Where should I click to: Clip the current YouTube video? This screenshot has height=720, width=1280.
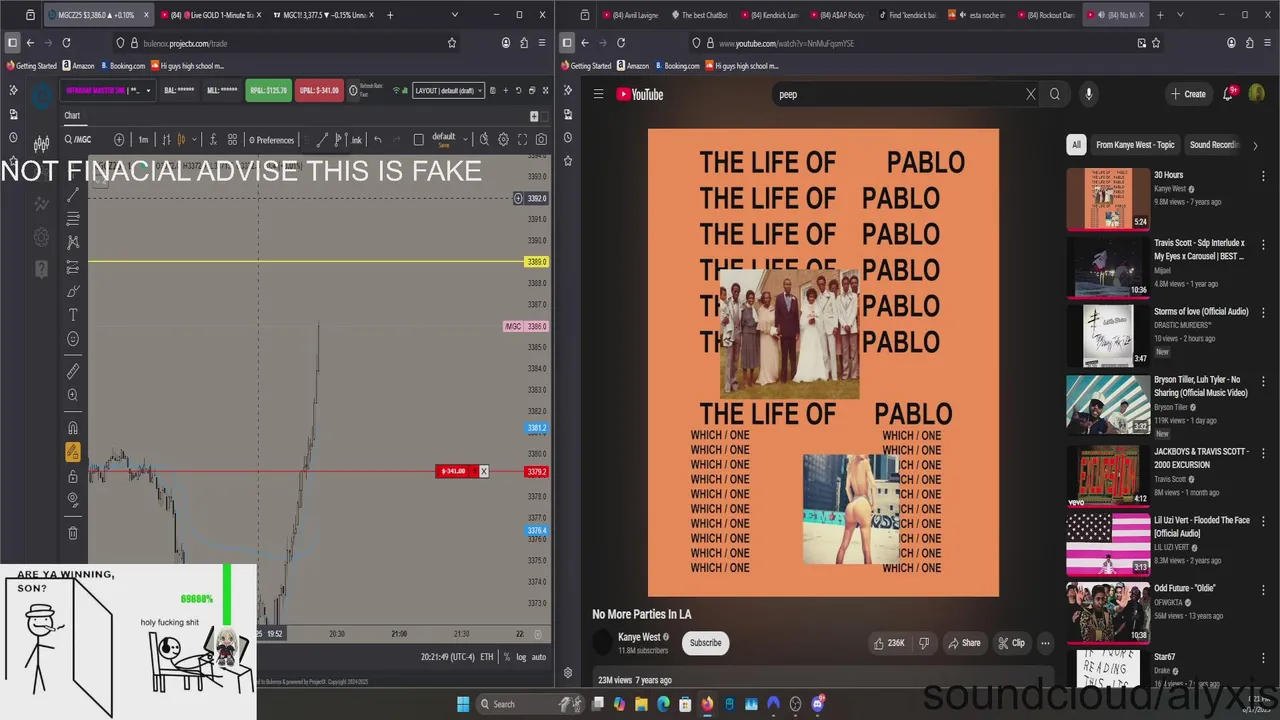1012,643
